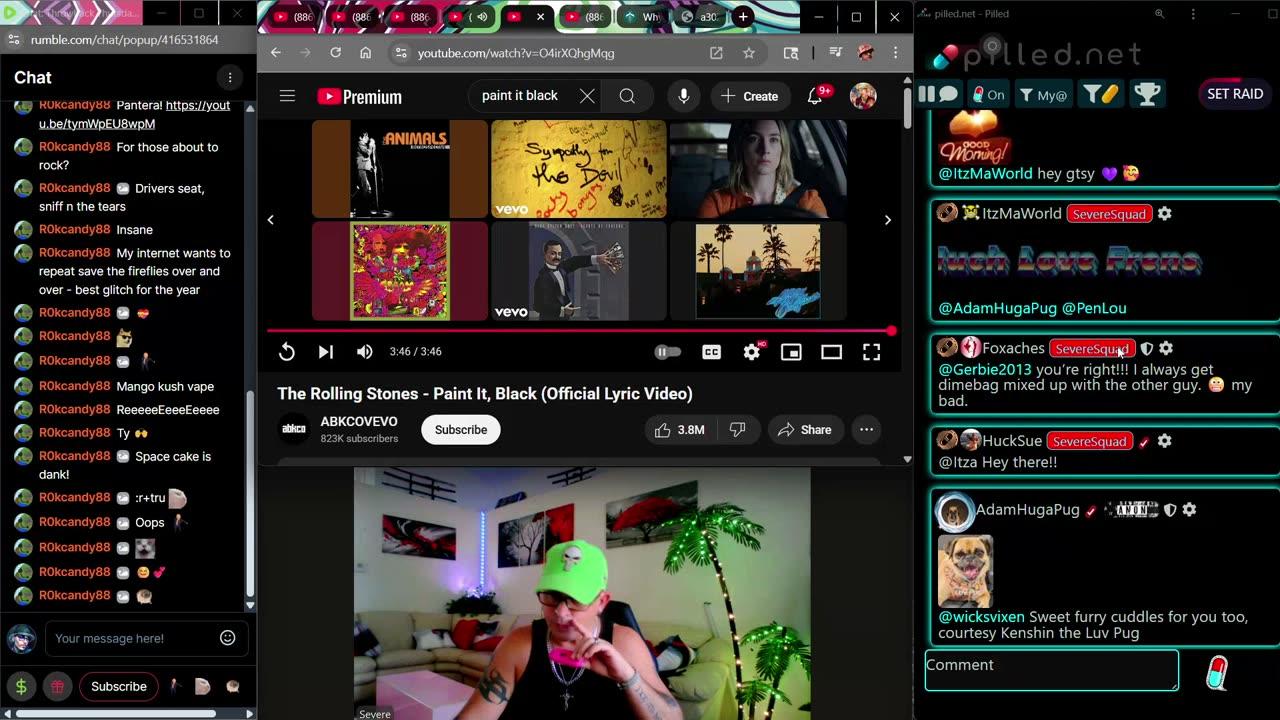
Task: Toggle the pill 'On' button in Pilled
Action: pos(988,94)
